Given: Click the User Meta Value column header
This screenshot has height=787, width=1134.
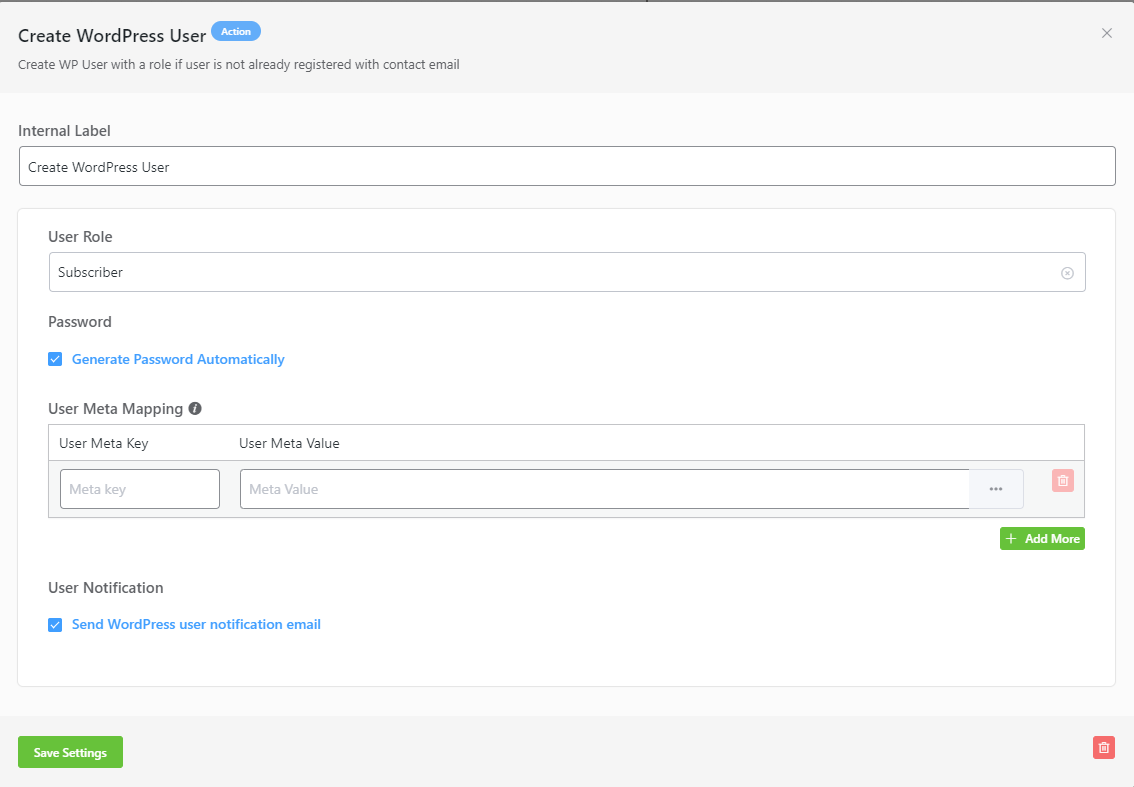Looking at the screenshot, I should 289,443.
